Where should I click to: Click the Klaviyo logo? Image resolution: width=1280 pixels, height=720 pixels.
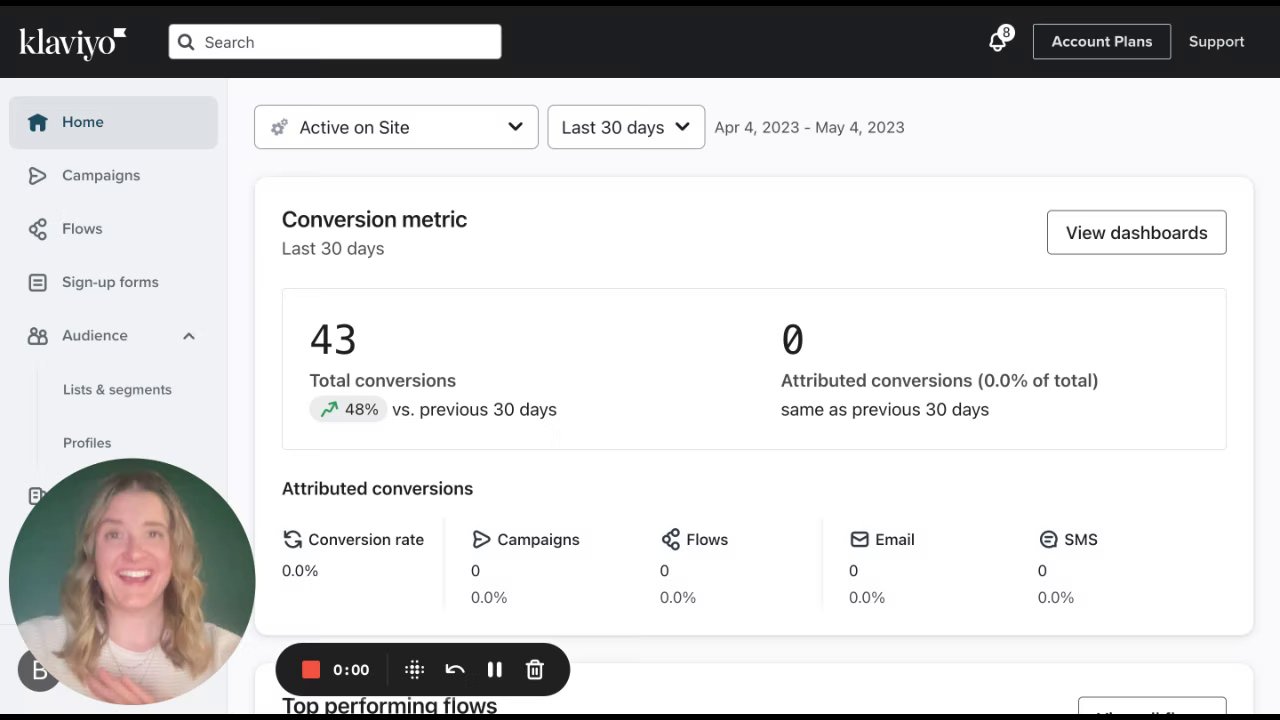72,42
